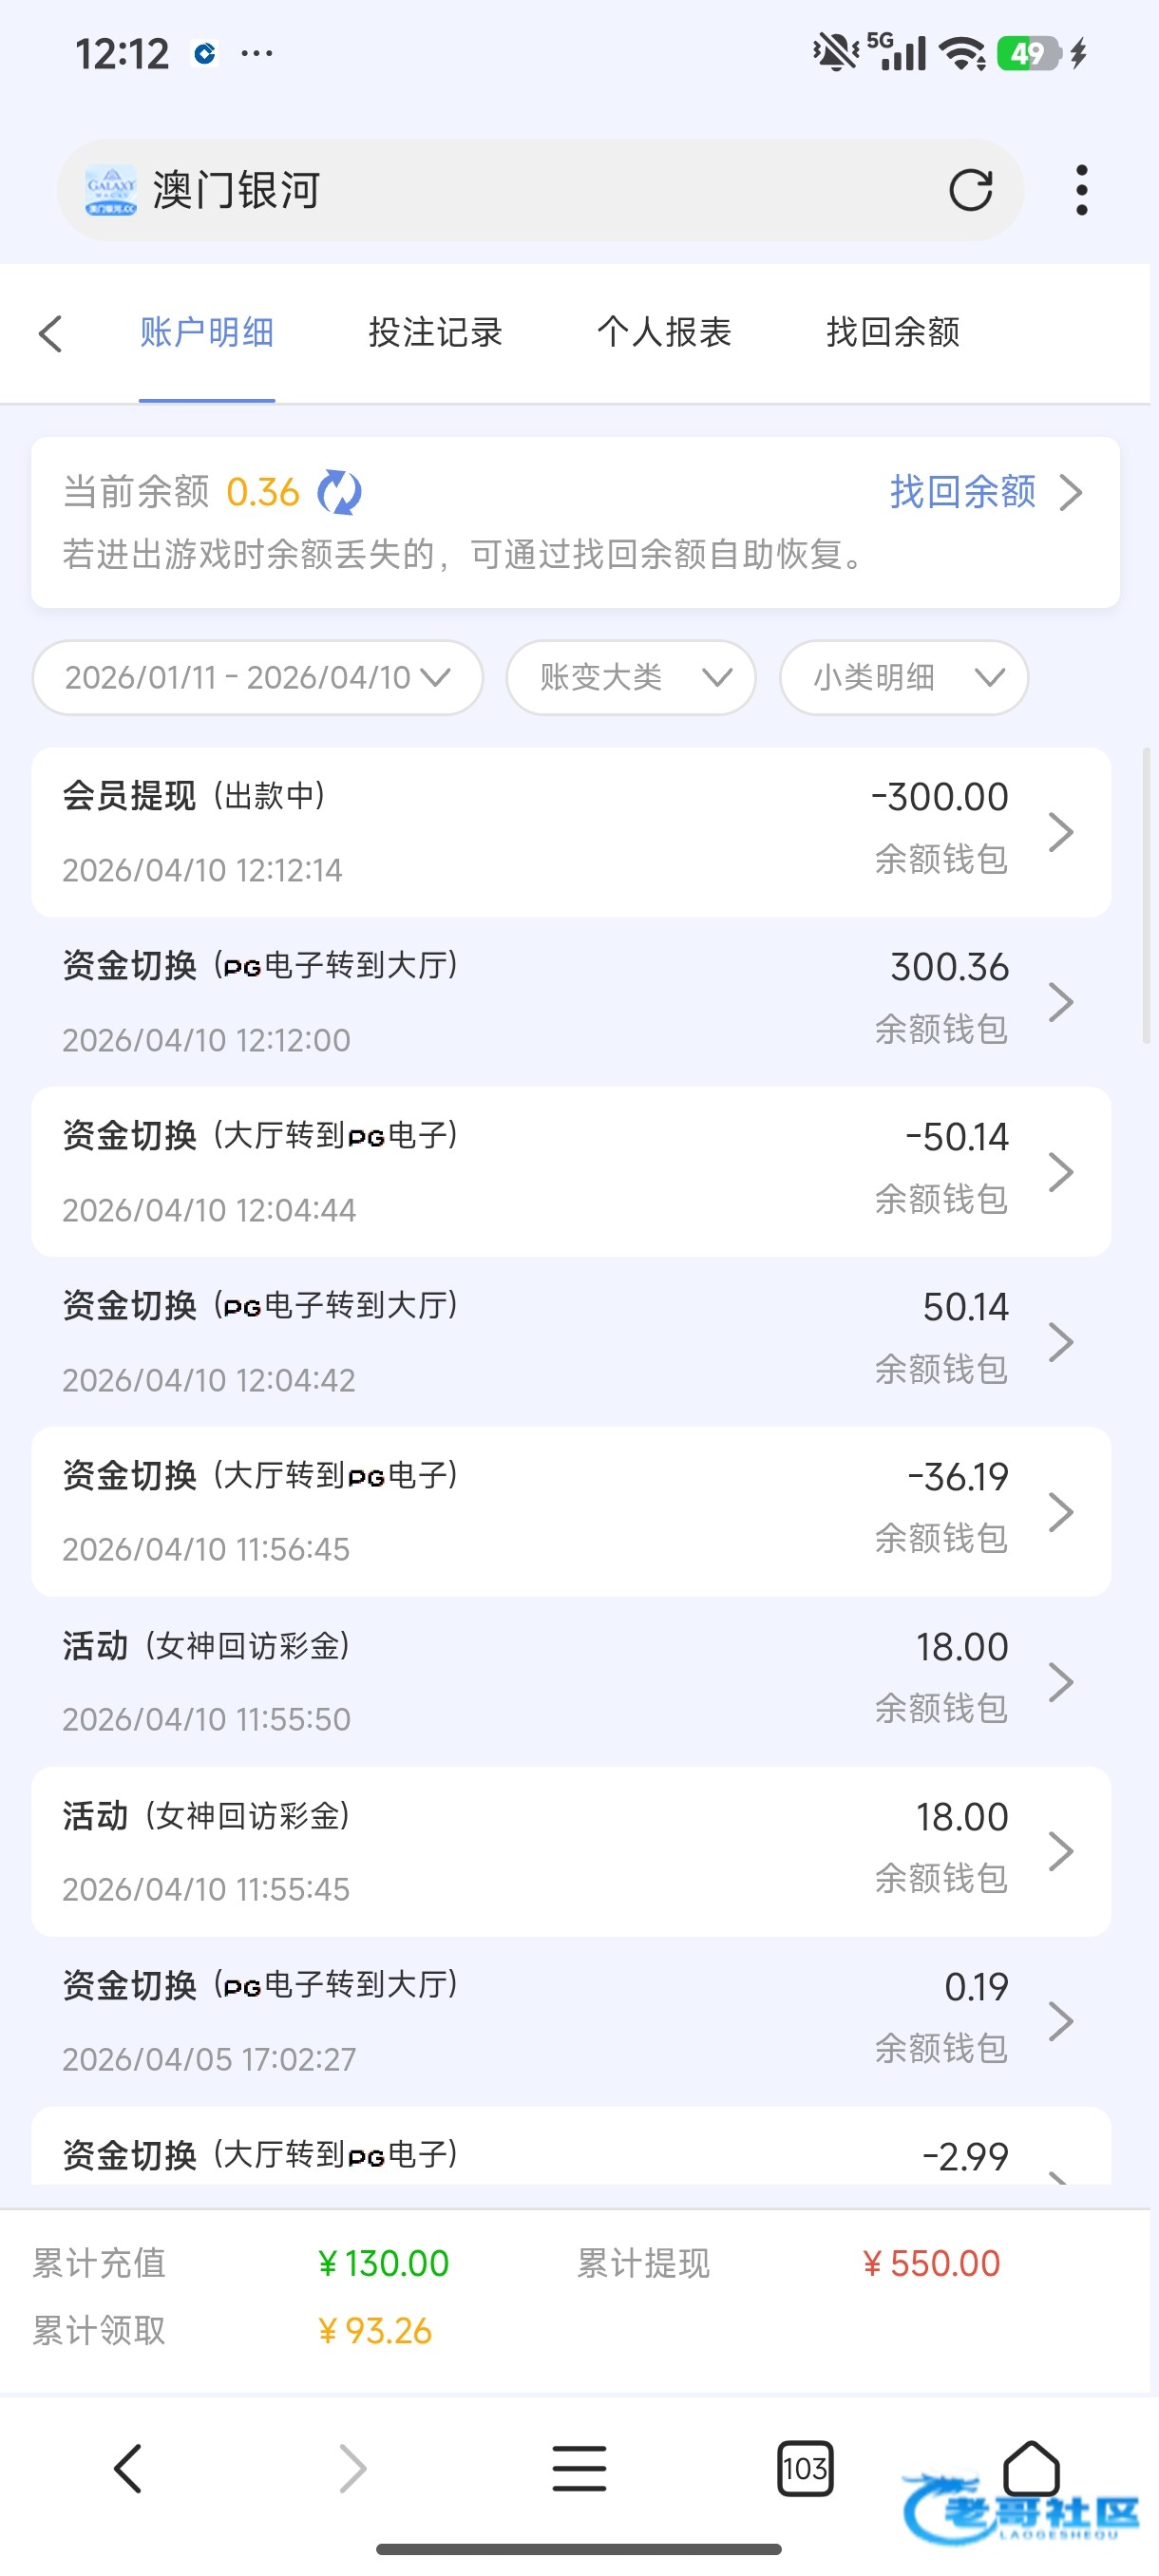This screenshot has width=1159, height=2576.
Task: Switch to the 个人报表 tab
Action: pos(664,332)
